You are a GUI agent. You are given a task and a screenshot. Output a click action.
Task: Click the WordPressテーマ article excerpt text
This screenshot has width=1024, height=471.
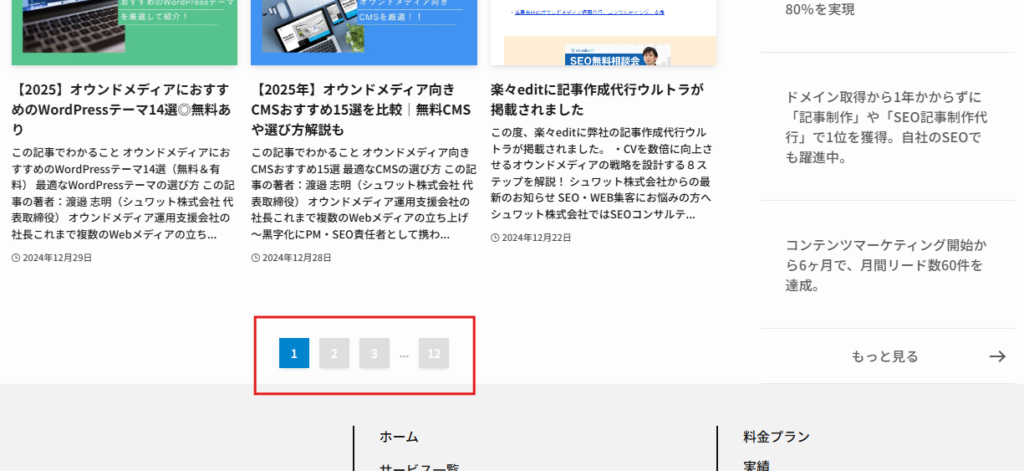click(123, 193)
